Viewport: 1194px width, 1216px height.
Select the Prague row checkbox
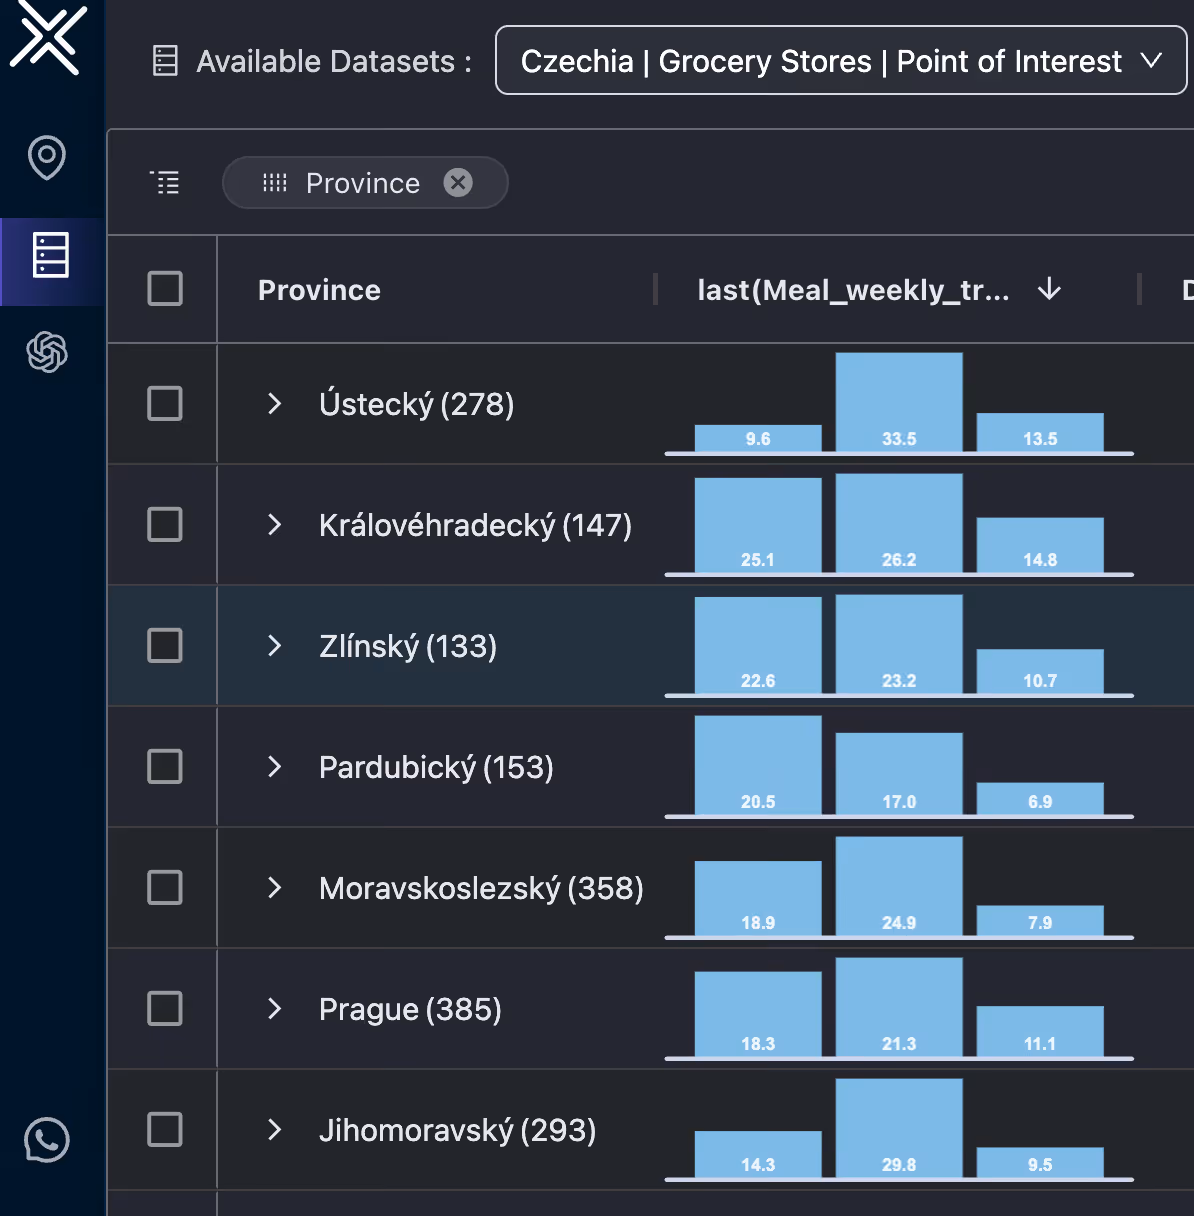tap(165, 1009)
